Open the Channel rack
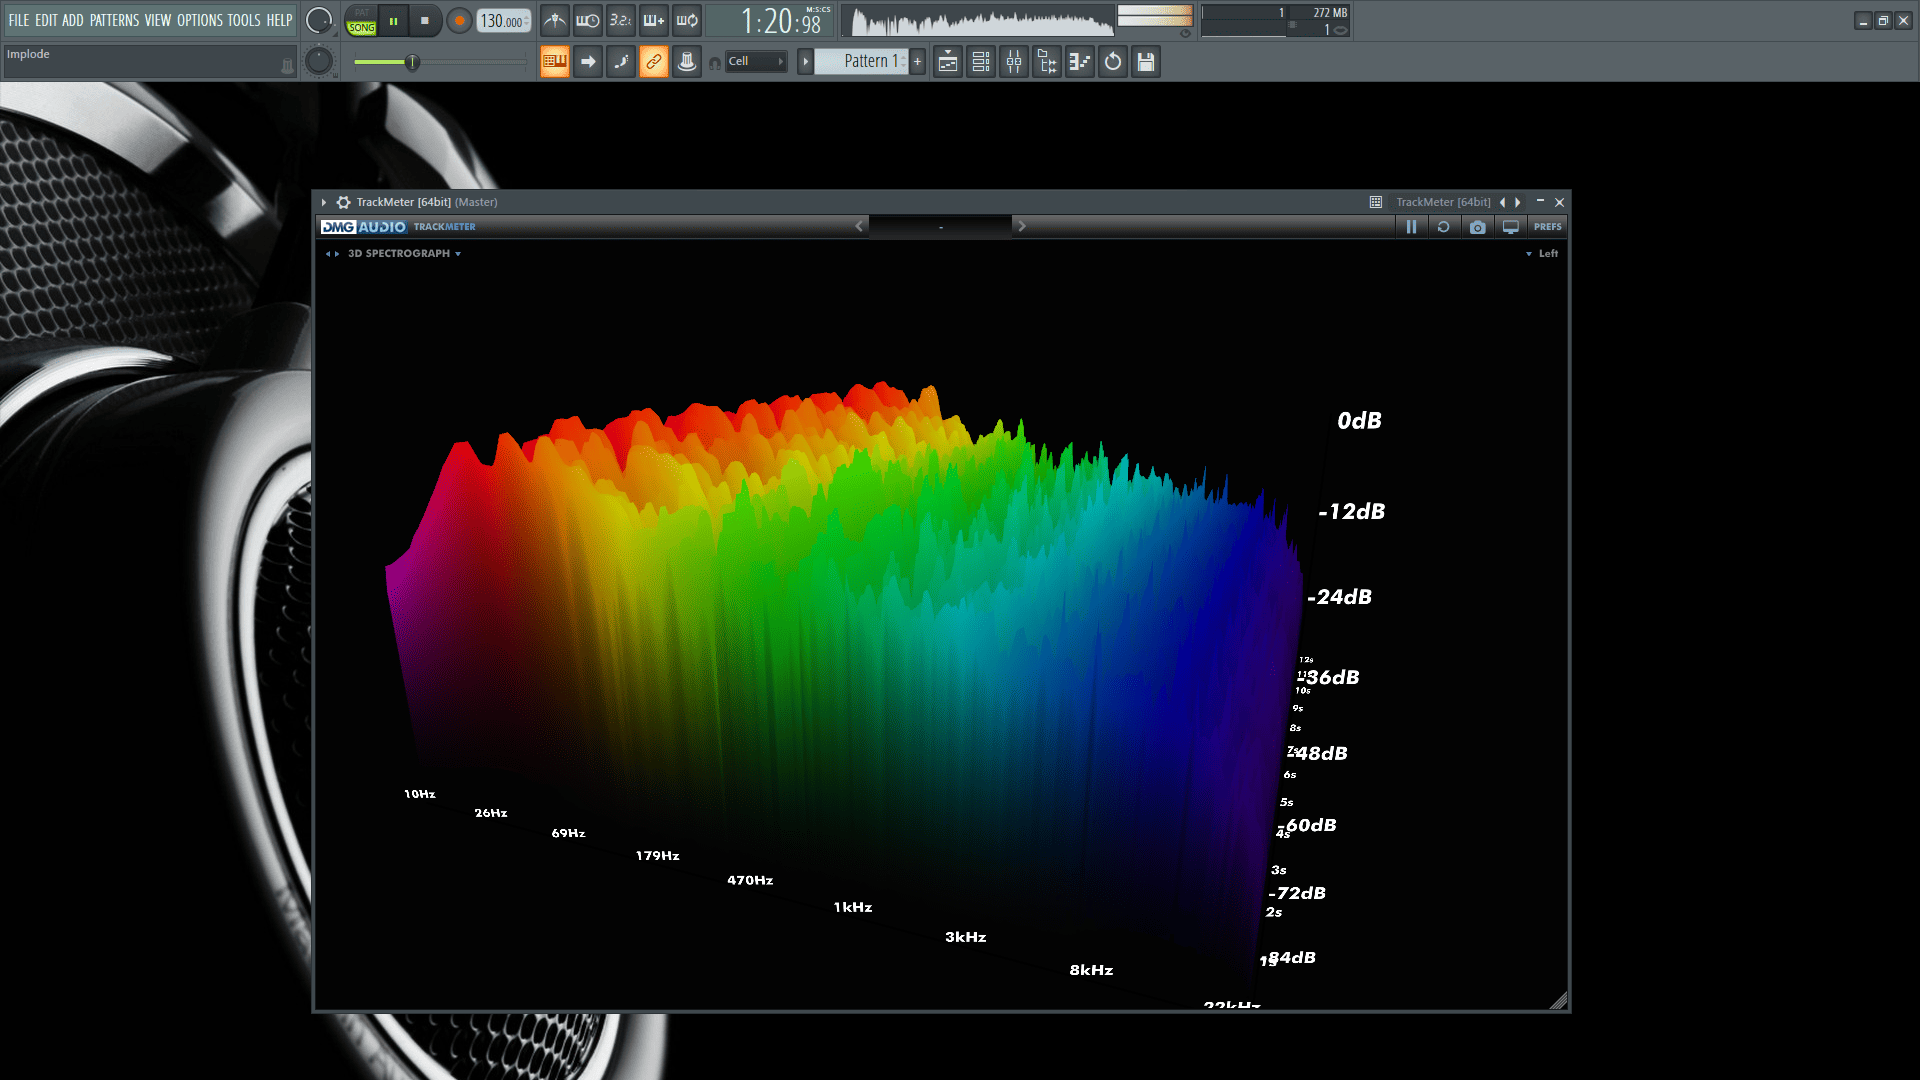 coord(981,62)
